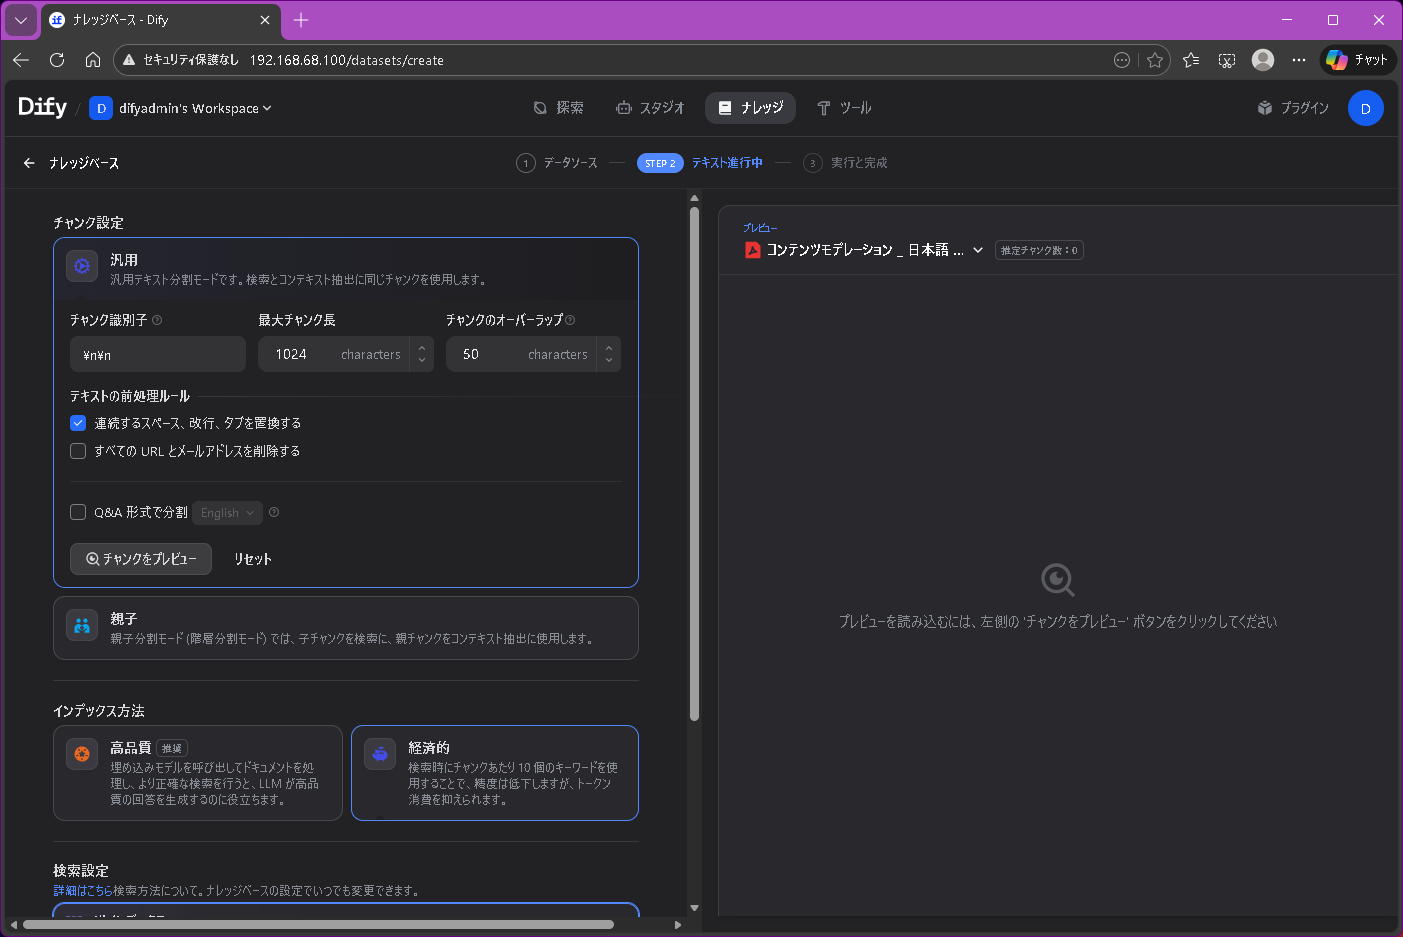The width and height of the screenshot is (1403, 937).
Task: Uncheck 連続するスペース、改行、タブを置換する
Action: tap(77, 423)
